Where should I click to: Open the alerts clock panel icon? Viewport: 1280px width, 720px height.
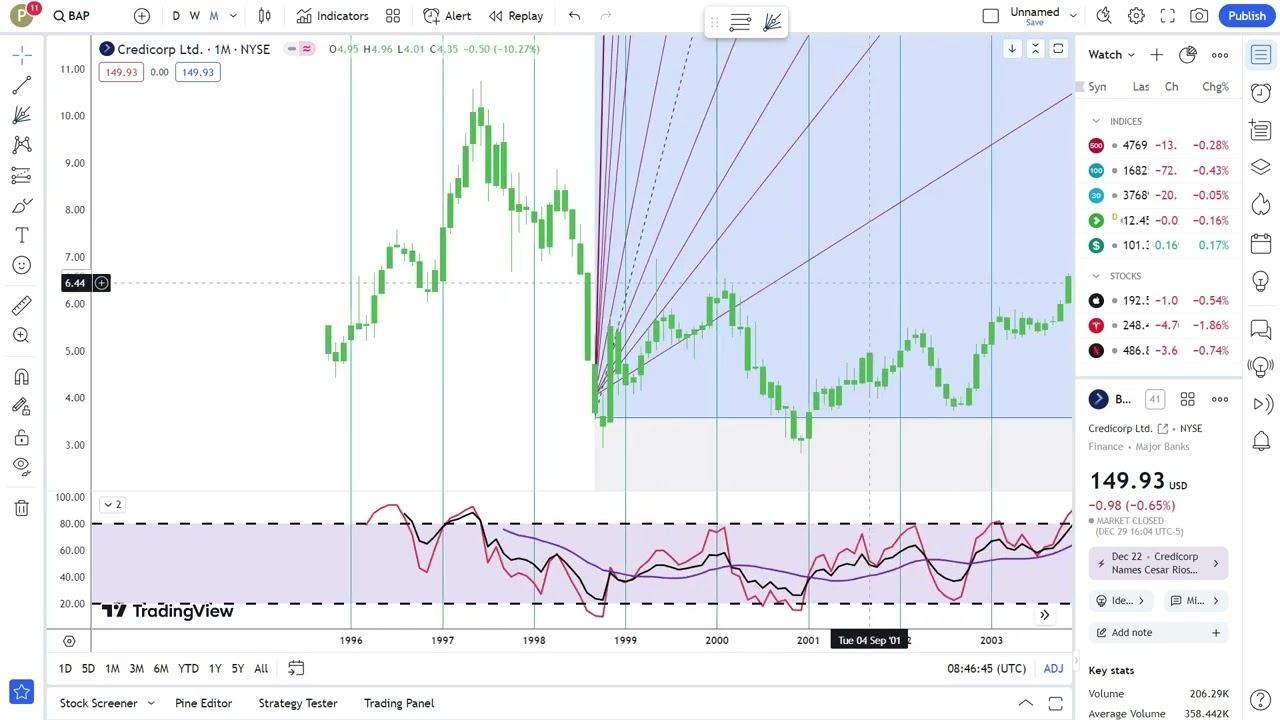[x=1261, y=92]
